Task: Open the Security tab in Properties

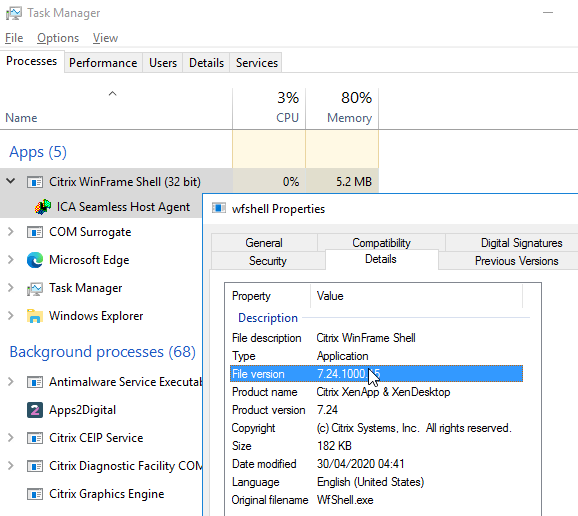Action: point(268,261)
